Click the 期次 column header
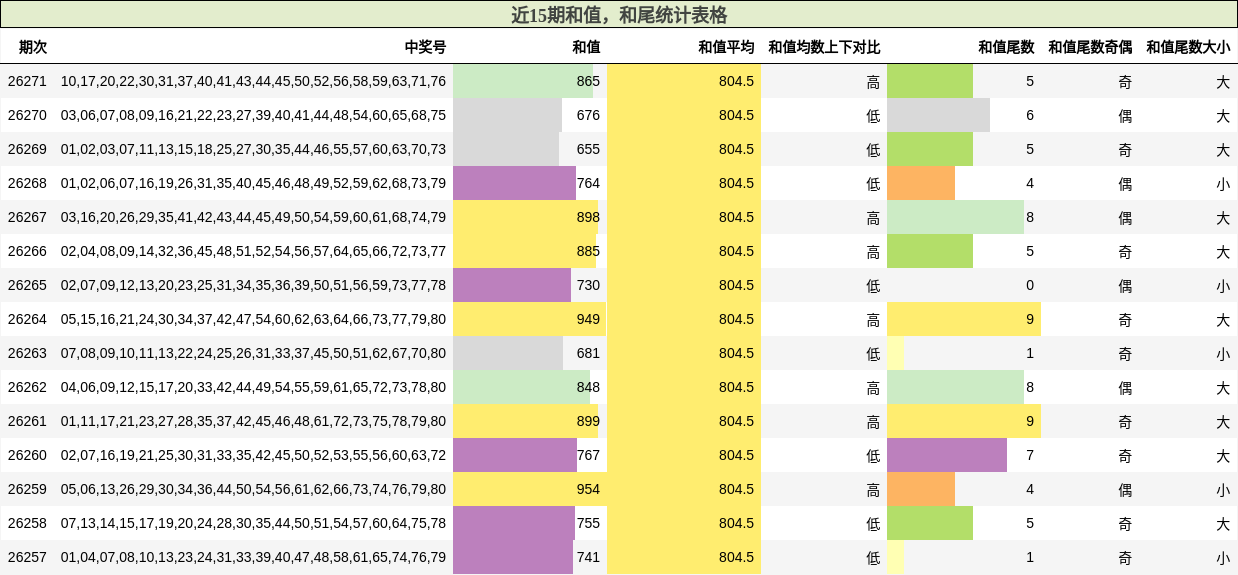 (33, 47)
